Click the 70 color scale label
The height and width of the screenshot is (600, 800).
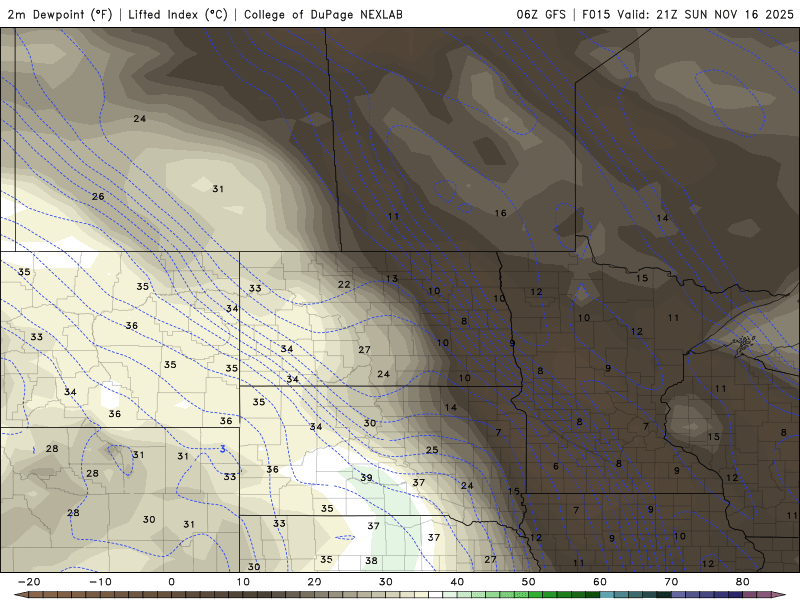[671, 582]
